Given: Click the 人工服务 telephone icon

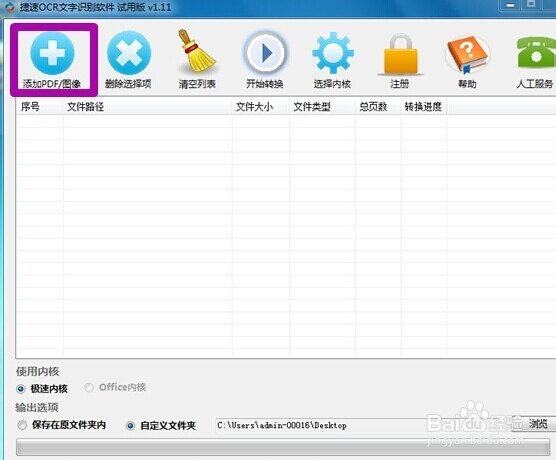Looking at the screenshot, I should [536, 52].
